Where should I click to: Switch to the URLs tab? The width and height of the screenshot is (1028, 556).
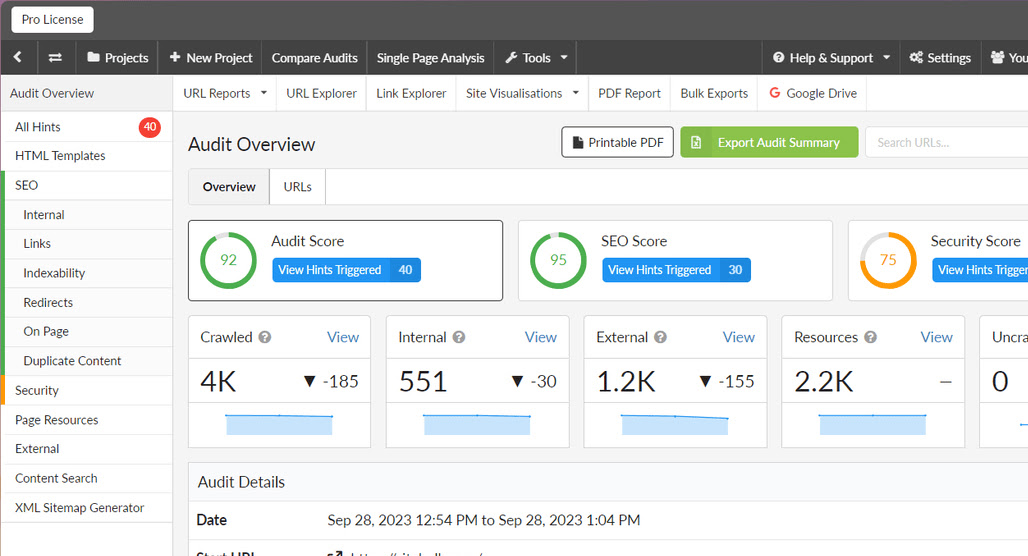[298, 187]
